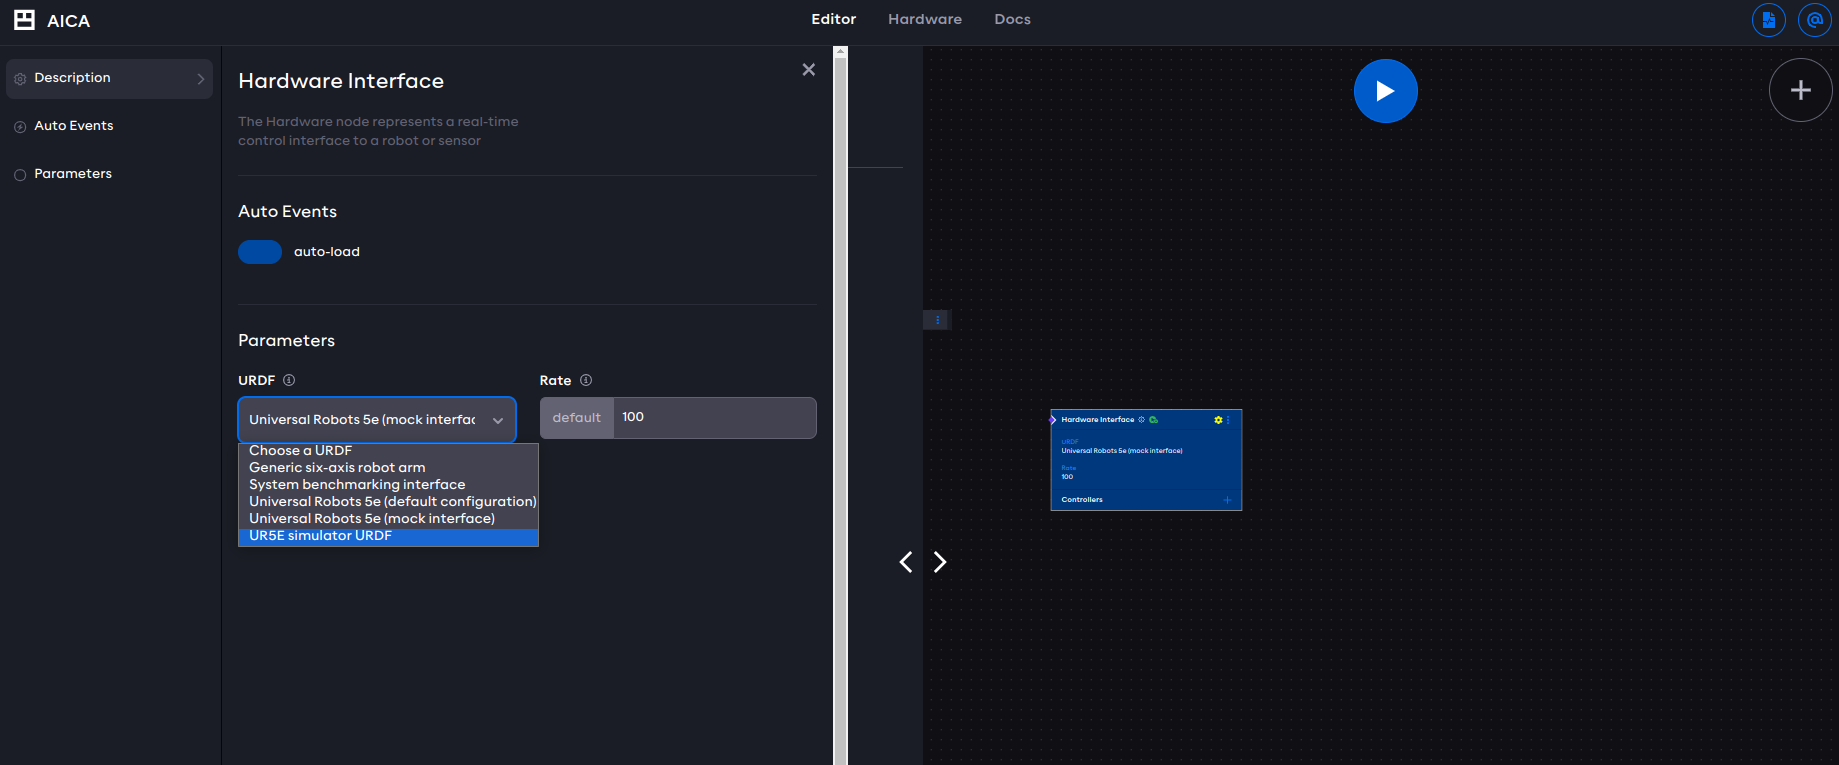Switch to the Editor tab
Viewport: 1839px width, 765px height.
[x=834, y=19]
